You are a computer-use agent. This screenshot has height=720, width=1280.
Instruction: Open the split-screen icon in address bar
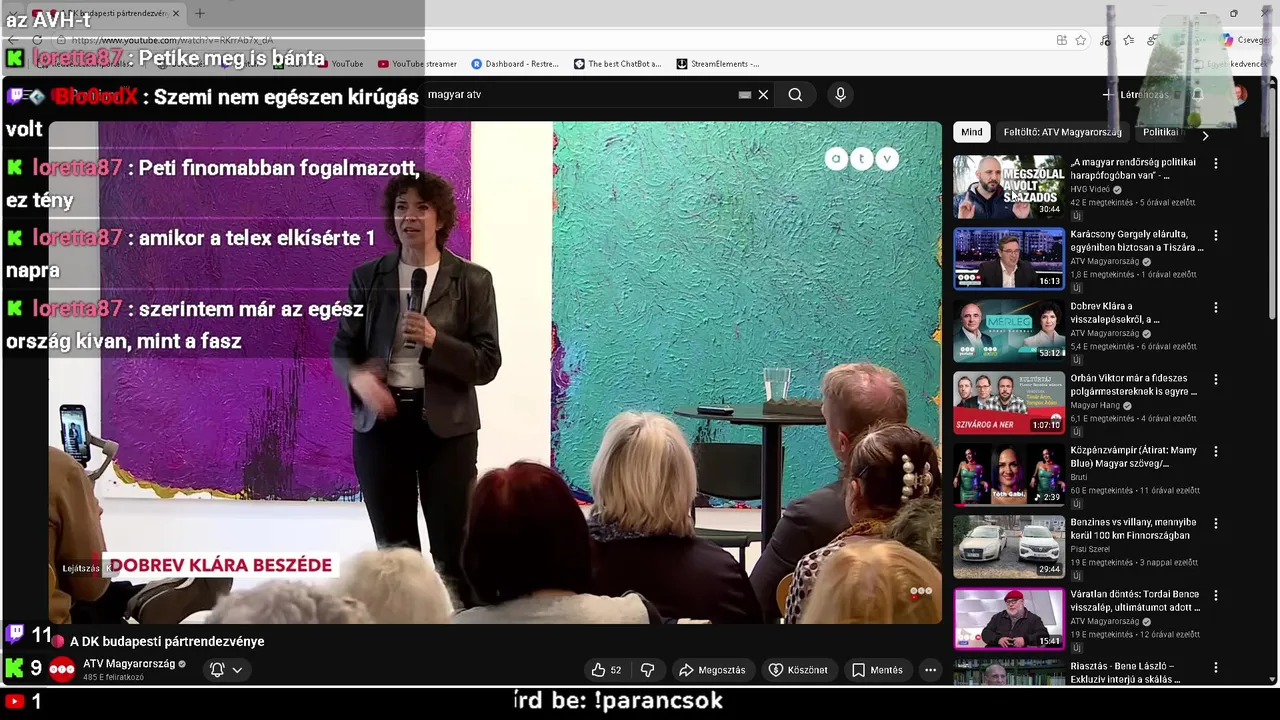1061,40
